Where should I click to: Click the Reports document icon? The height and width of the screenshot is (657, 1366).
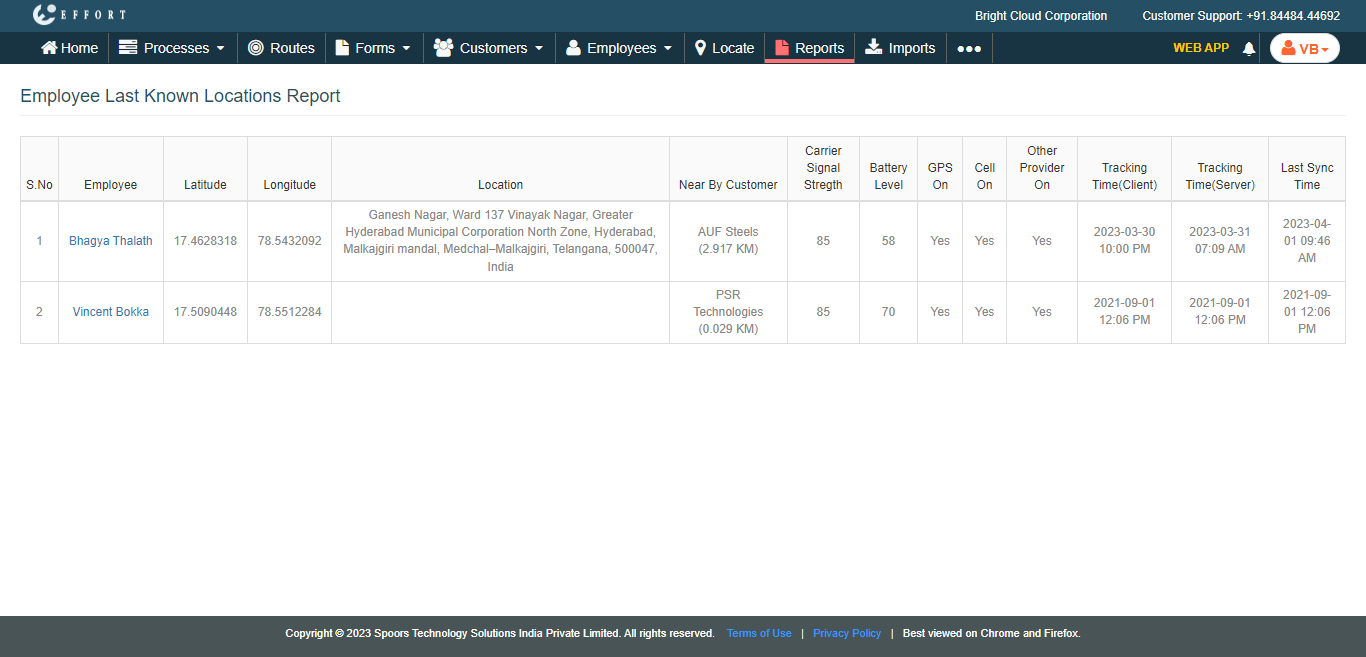pyautogui.click(x=782, y=48)
